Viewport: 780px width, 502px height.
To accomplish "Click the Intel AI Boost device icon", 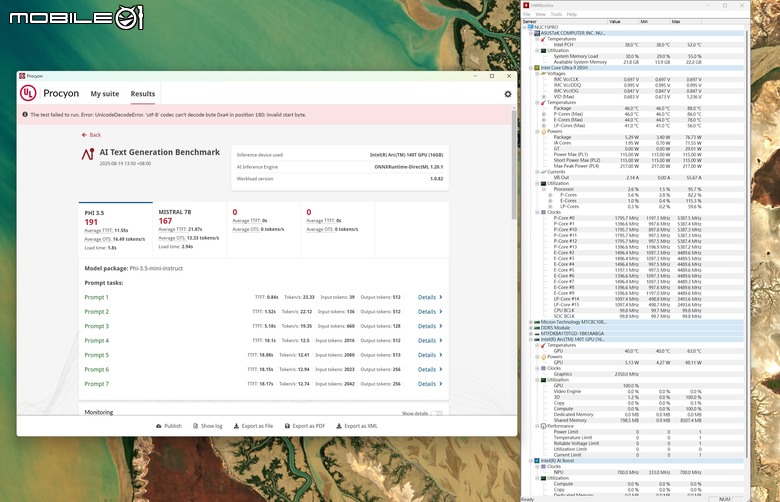I will pyautogui.click(x=537, y=461).
